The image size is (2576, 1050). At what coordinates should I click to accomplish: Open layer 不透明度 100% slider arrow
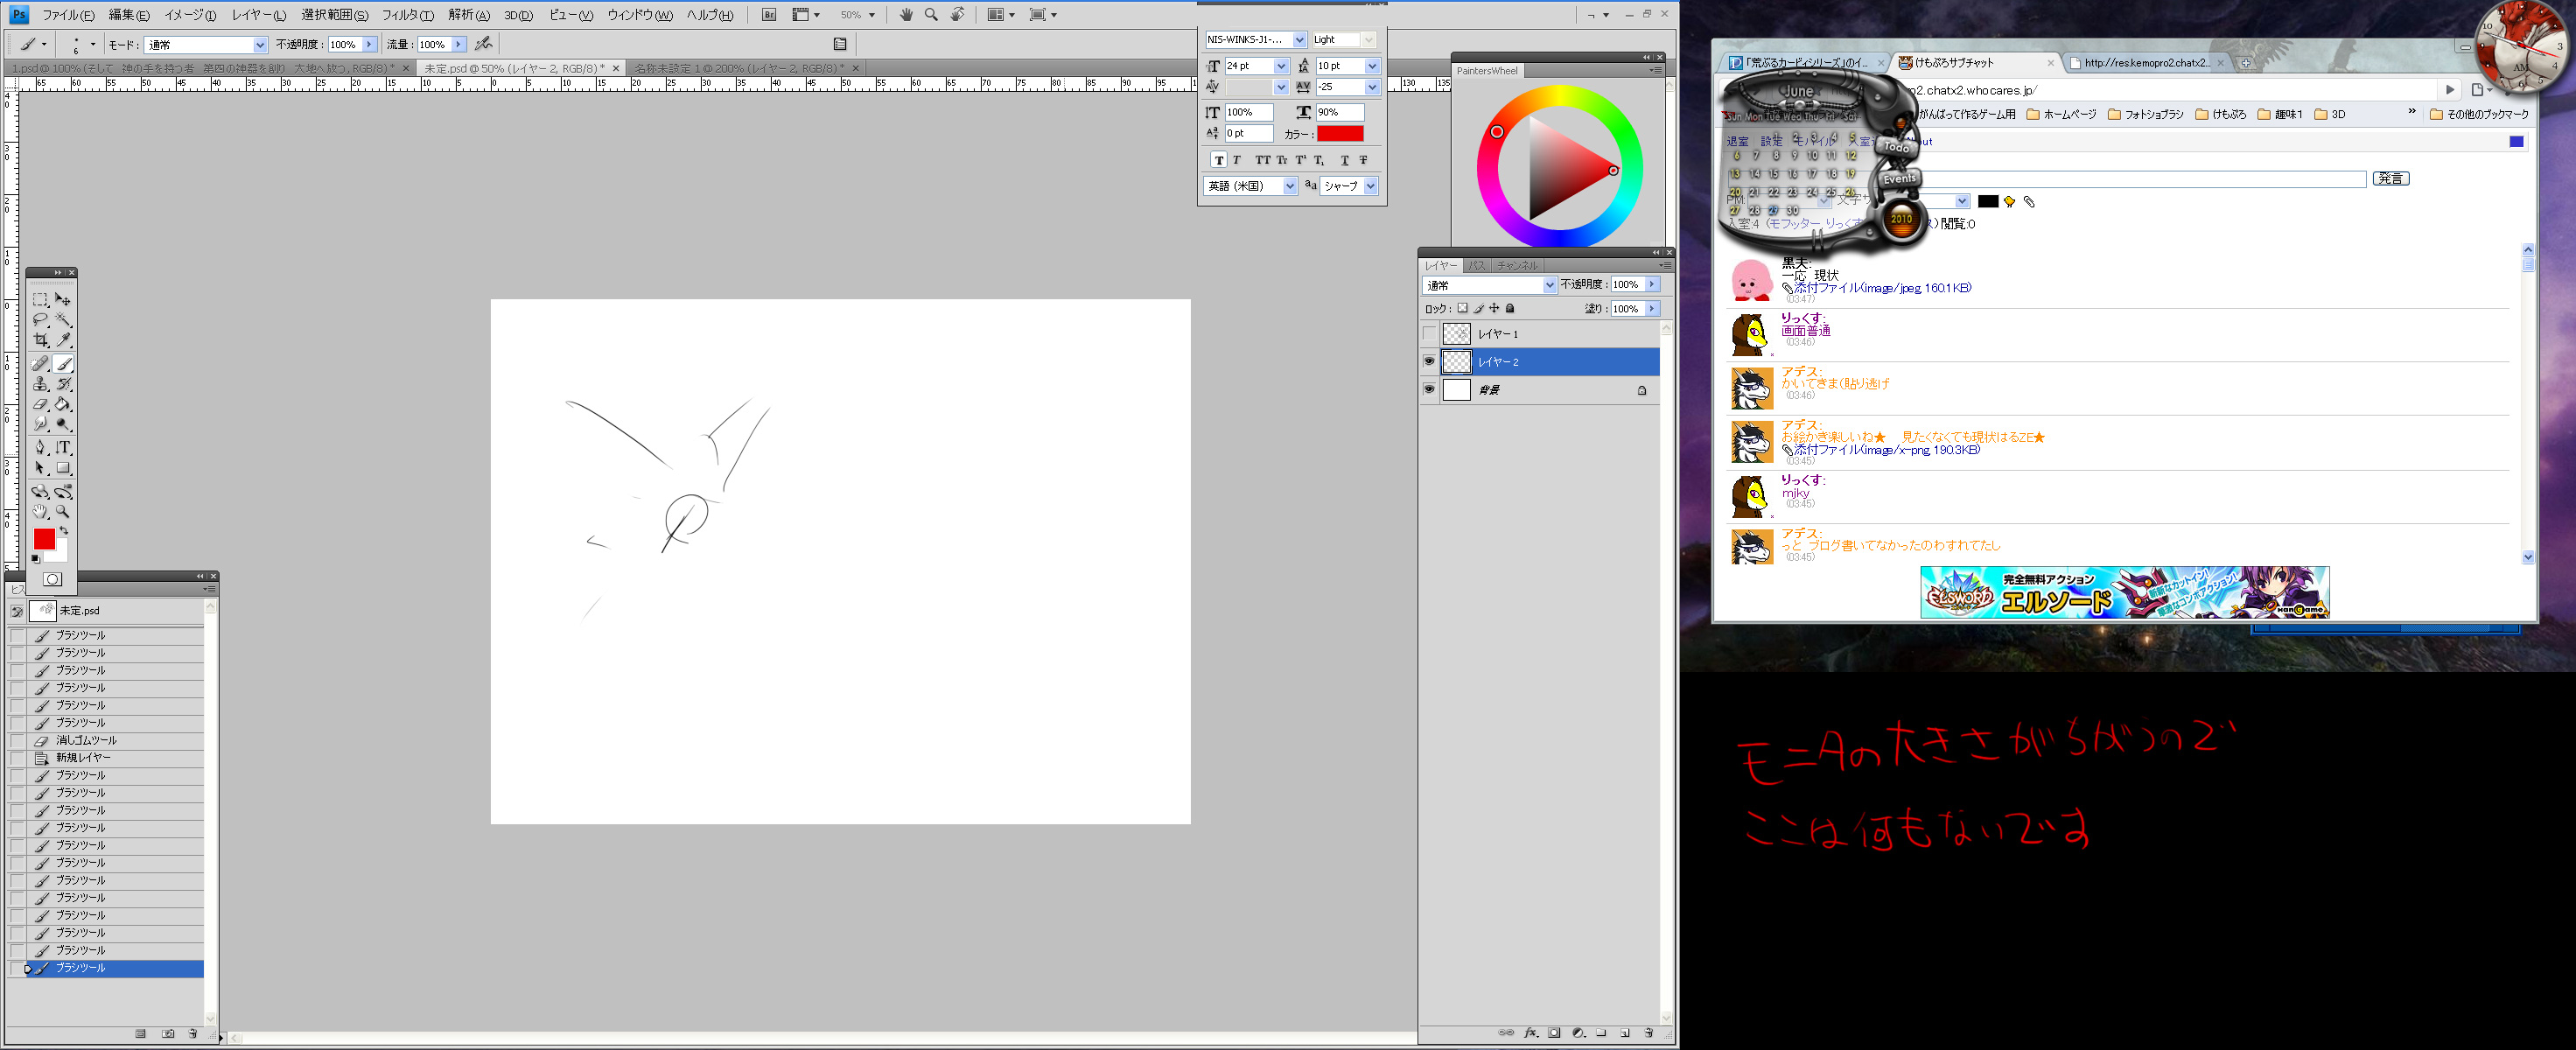click(x=1652, y=285)
